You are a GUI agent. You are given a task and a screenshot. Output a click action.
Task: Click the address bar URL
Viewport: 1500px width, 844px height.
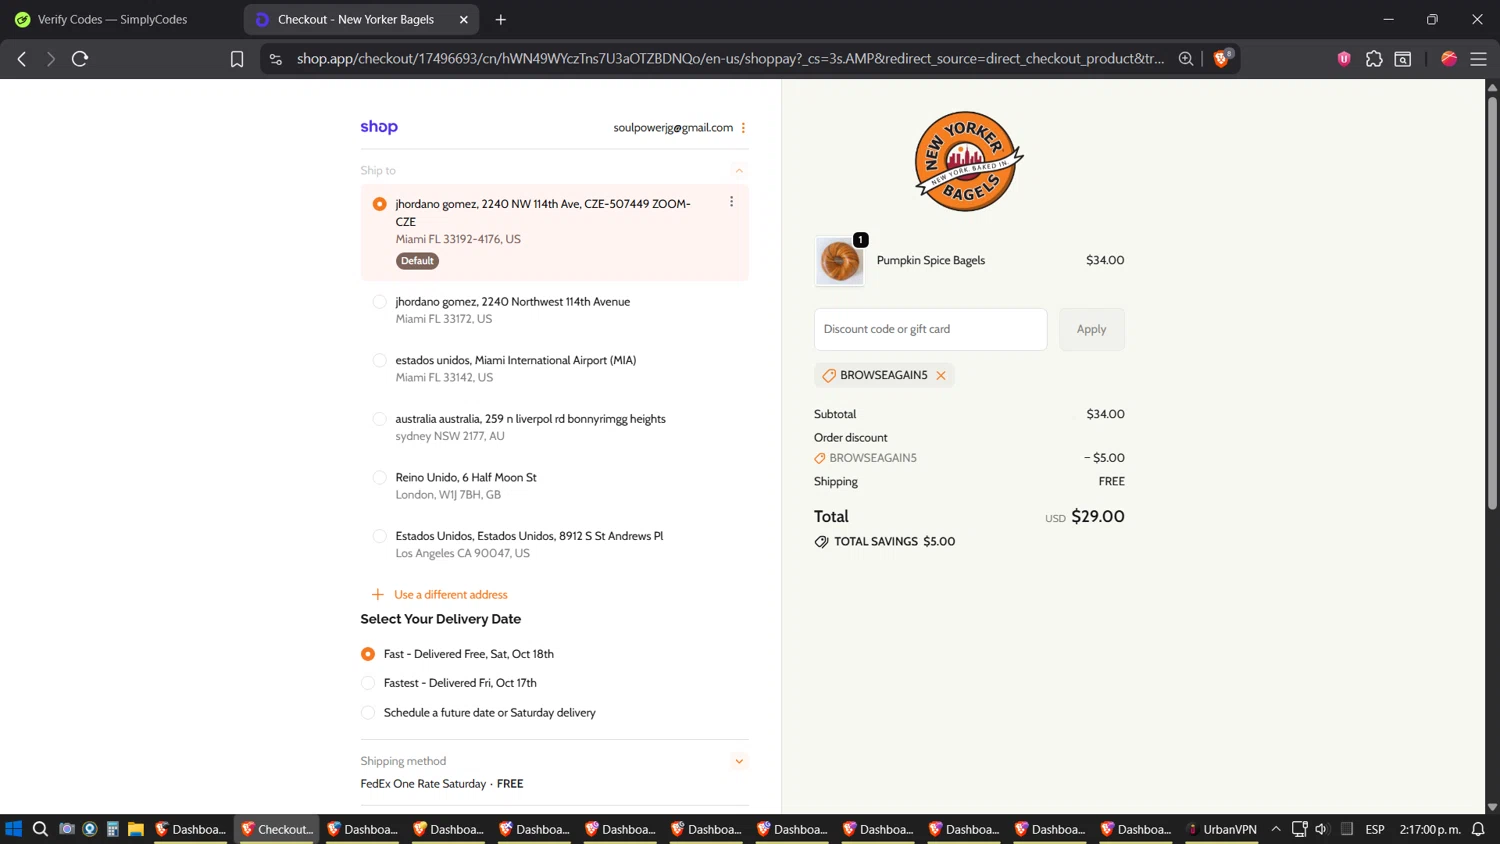(x=730, y=59)
